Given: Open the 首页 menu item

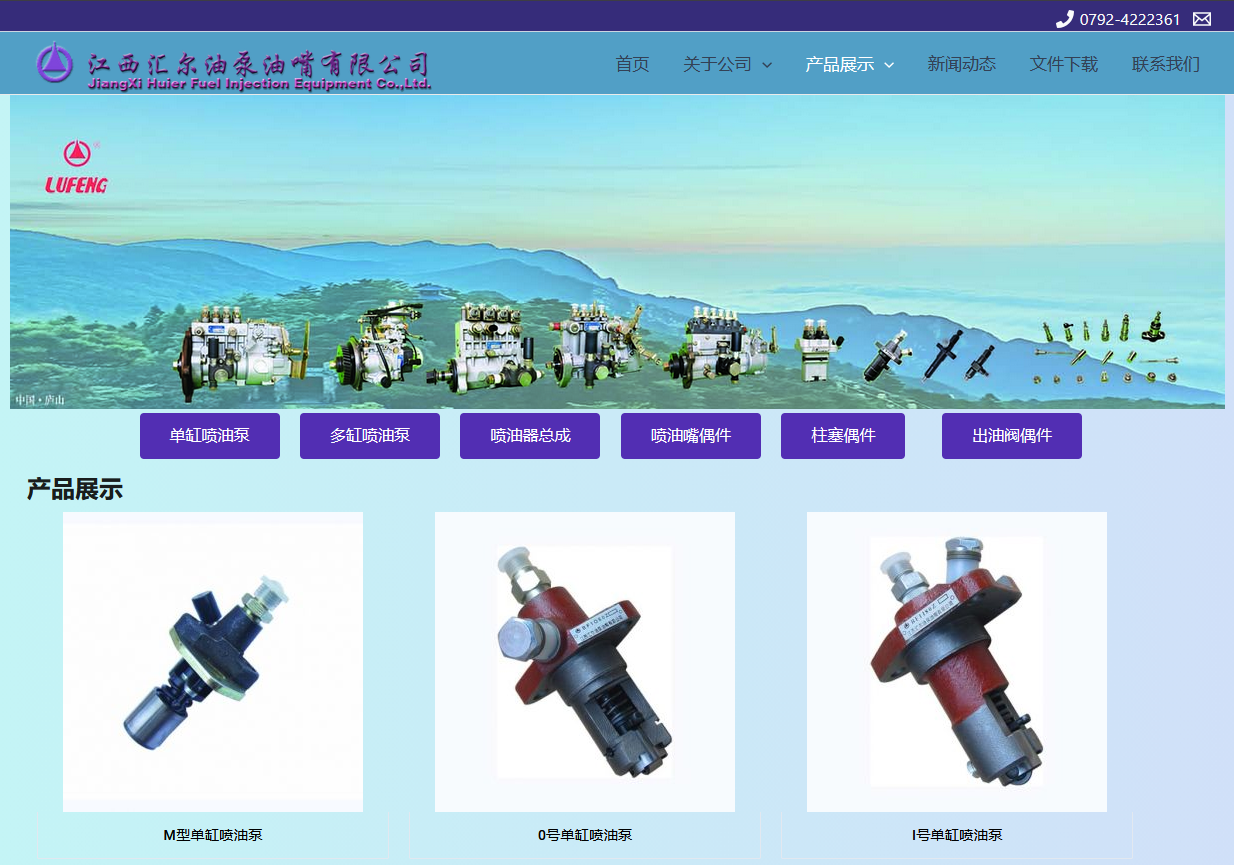Looking at the screenshot, I should [632, 63].
